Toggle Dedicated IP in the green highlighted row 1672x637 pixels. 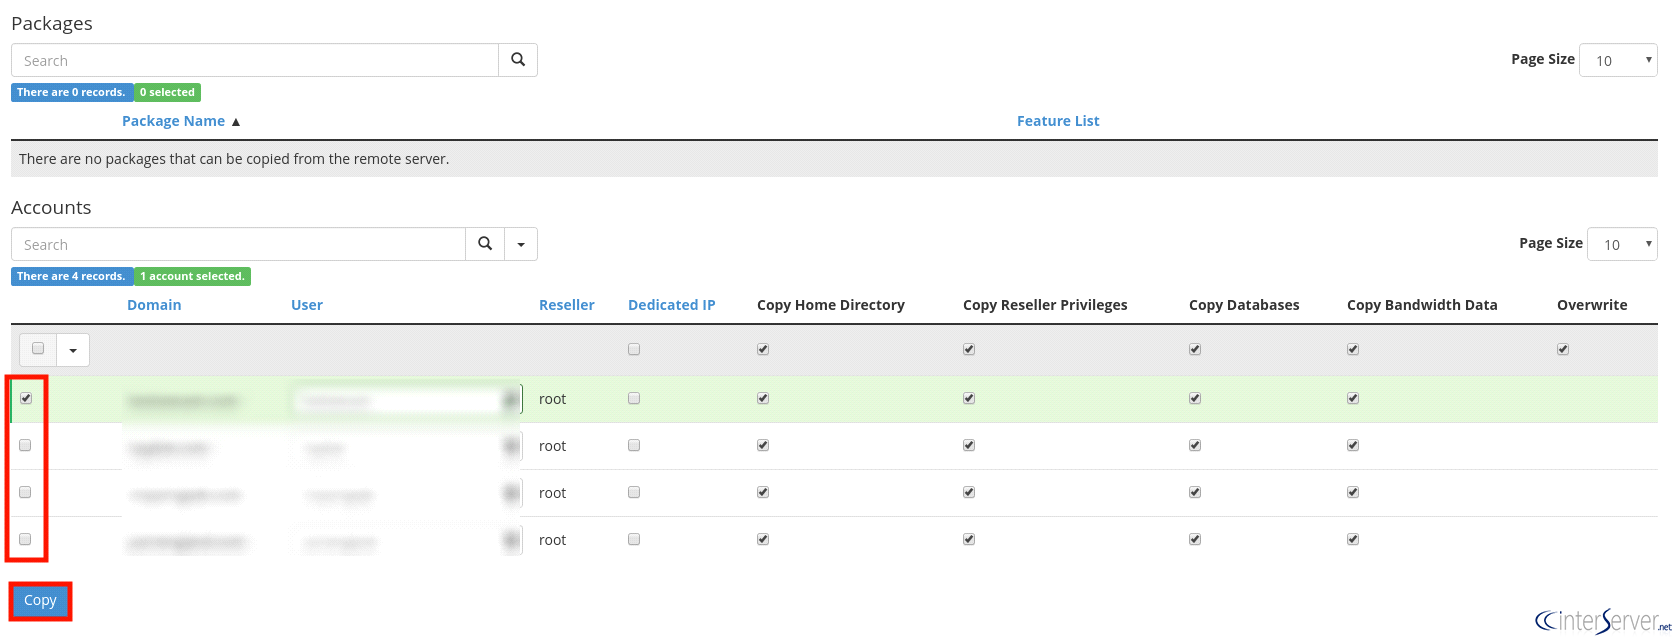click(634, 399)
